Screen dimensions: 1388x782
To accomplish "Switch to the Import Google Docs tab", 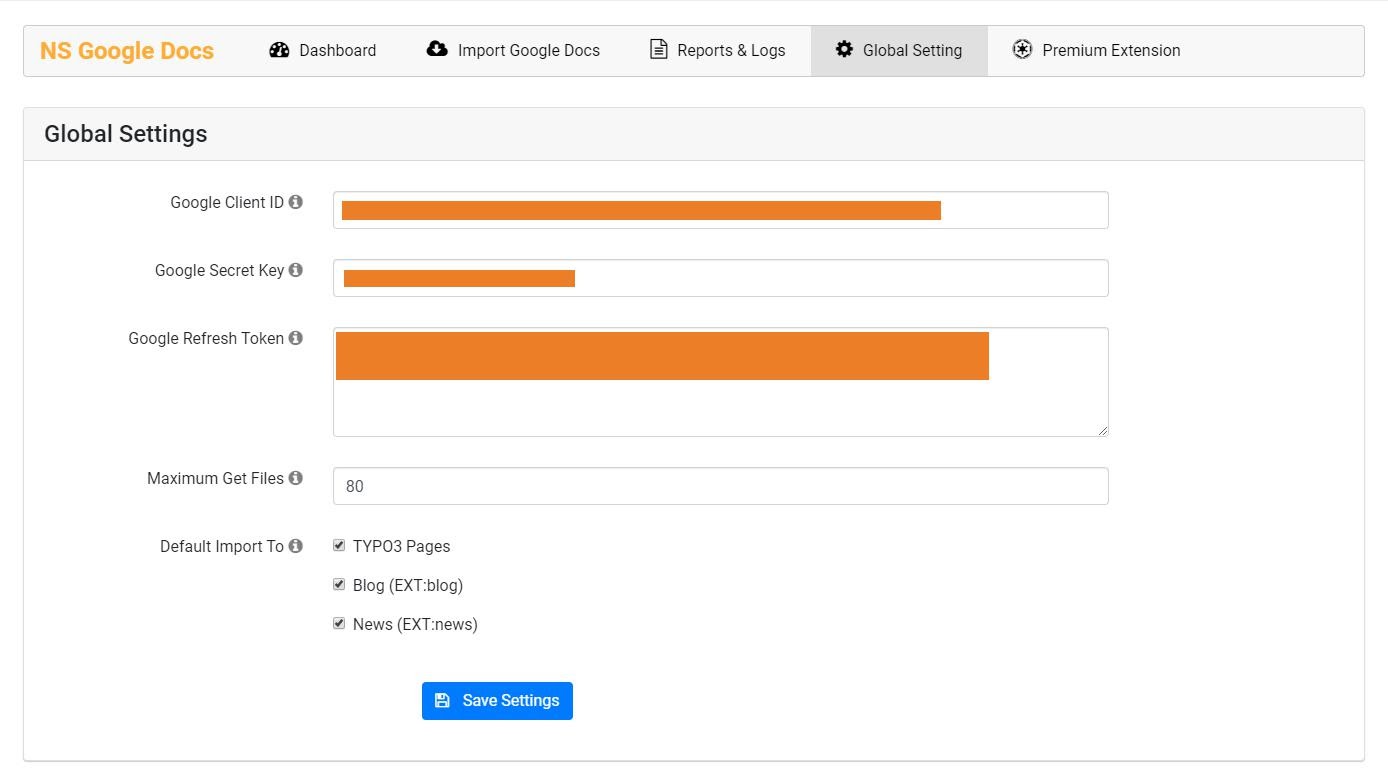I will tap(512, 49).
